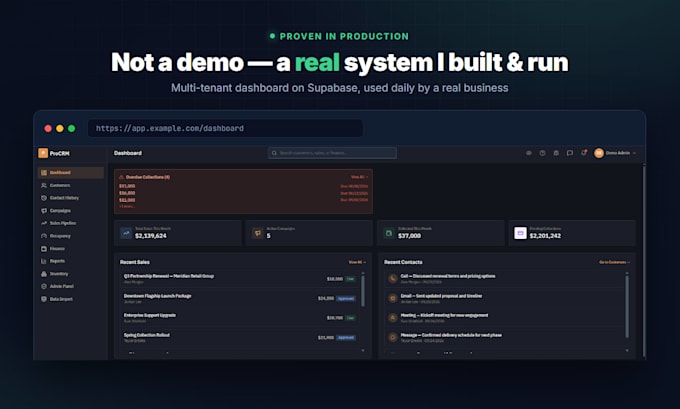Click the yellow minimize window dot
680x409 pixels.
[60, 128]
